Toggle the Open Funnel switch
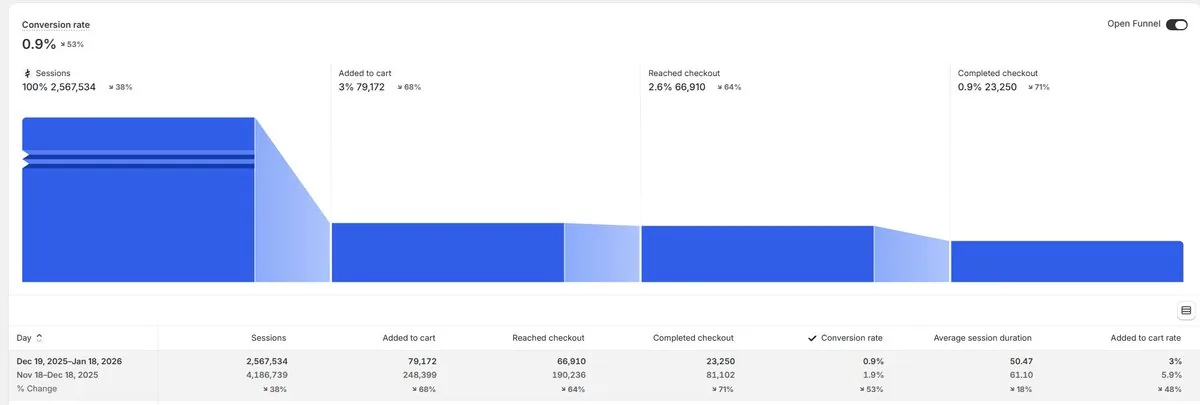 [1176, 24]
